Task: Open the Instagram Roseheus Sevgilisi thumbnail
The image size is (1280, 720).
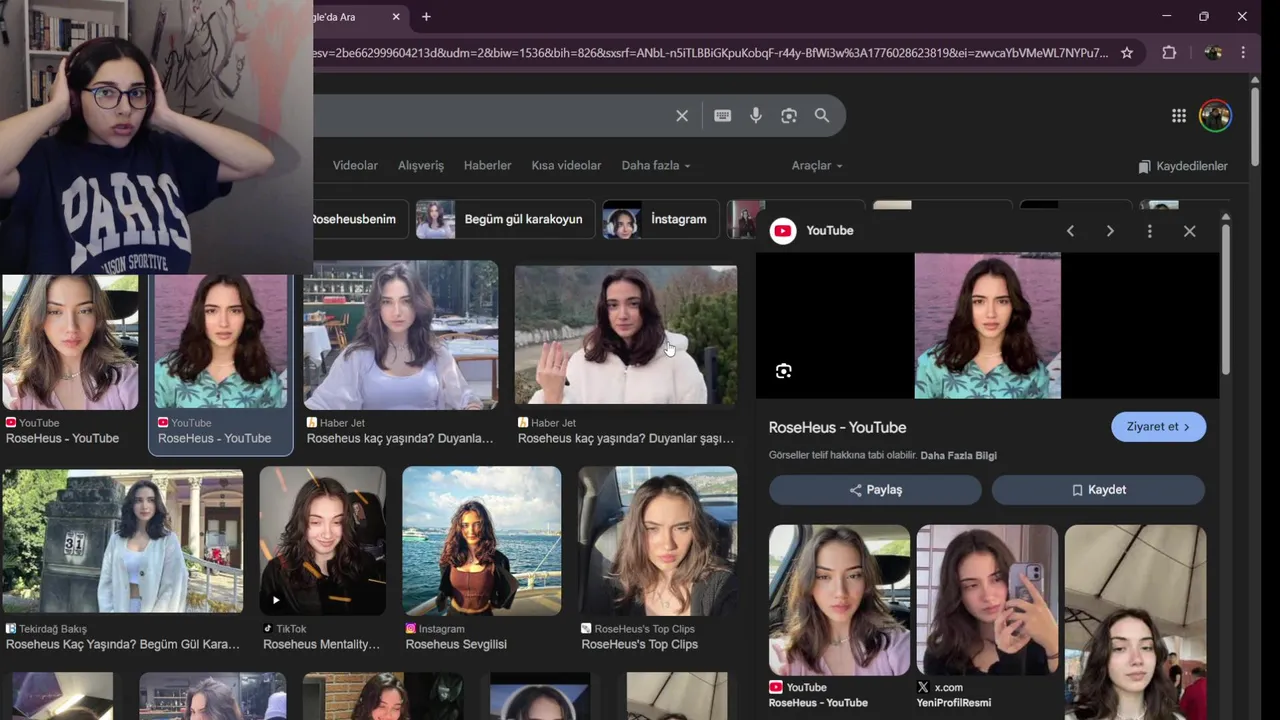Action: click(481, 541)
